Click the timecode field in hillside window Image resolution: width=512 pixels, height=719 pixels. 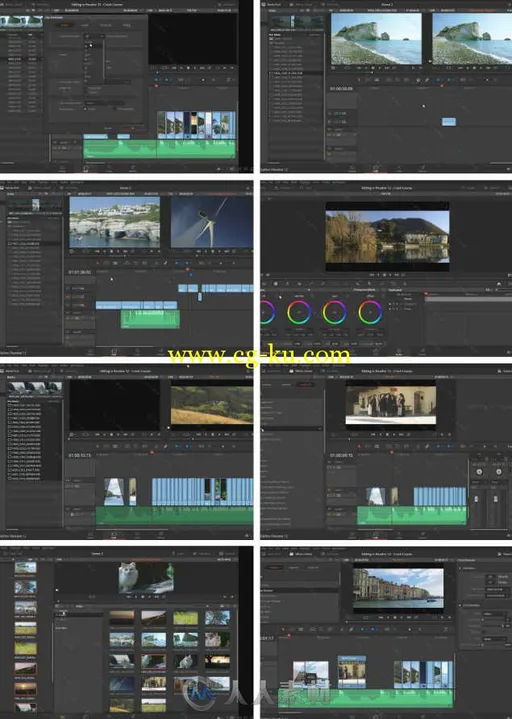pos(80,455)
